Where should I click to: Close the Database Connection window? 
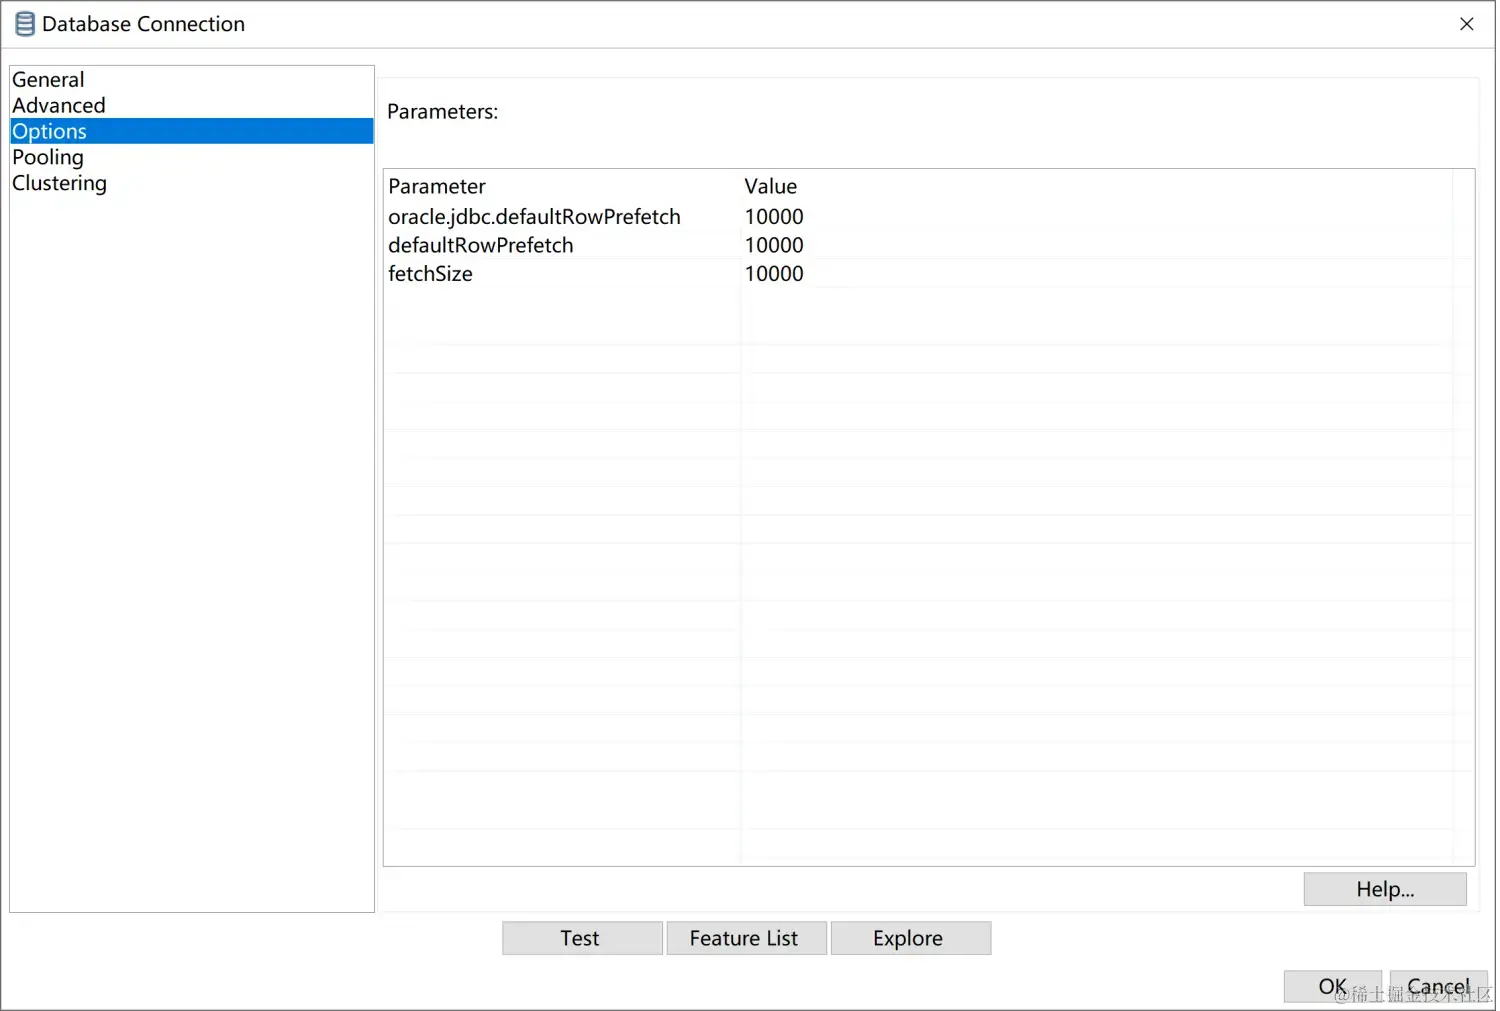point(1467,24)
